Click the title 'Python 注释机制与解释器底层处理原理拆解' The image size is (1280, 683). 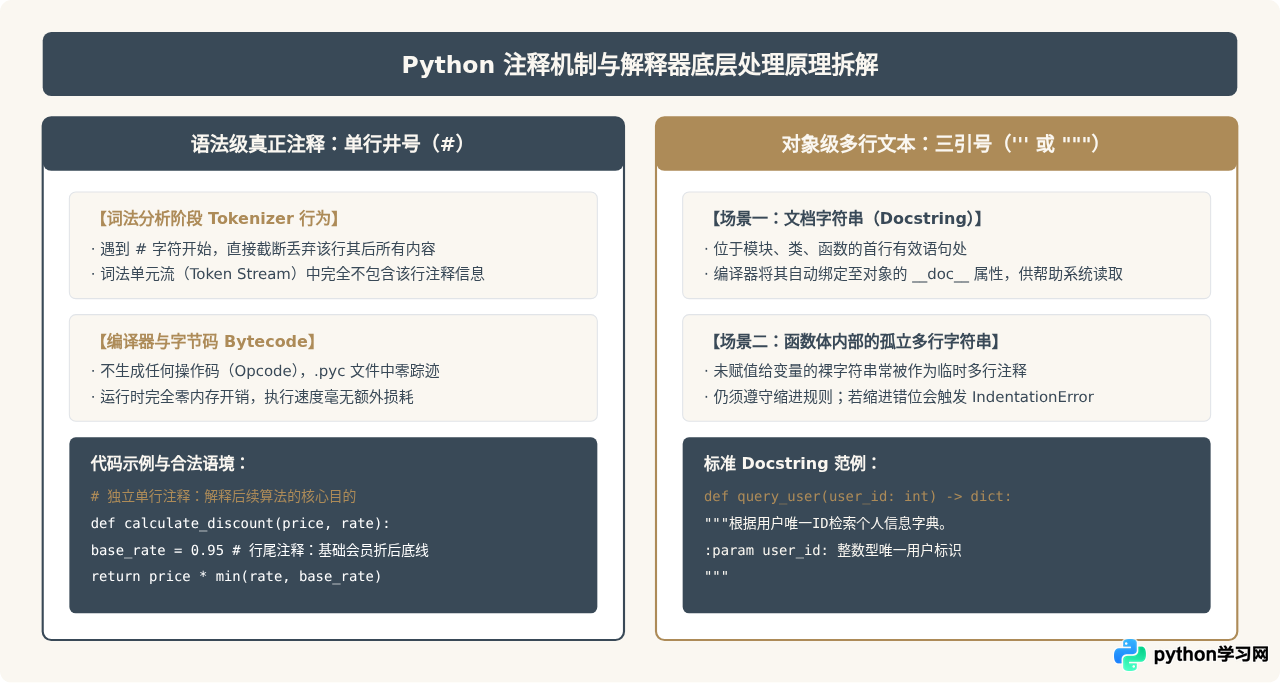tap(640, 65)
